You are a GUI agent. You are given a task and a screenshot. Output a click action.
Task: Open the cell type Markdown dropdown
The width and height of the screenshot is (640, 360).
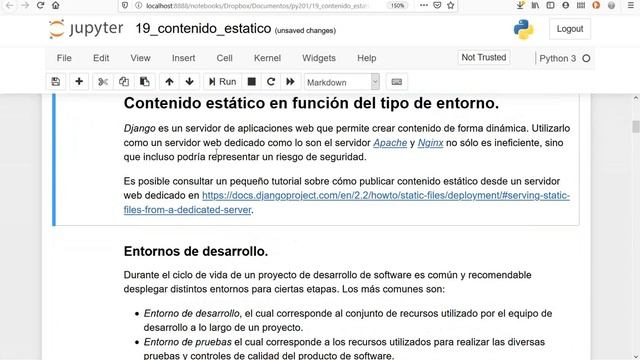point(342,82)
